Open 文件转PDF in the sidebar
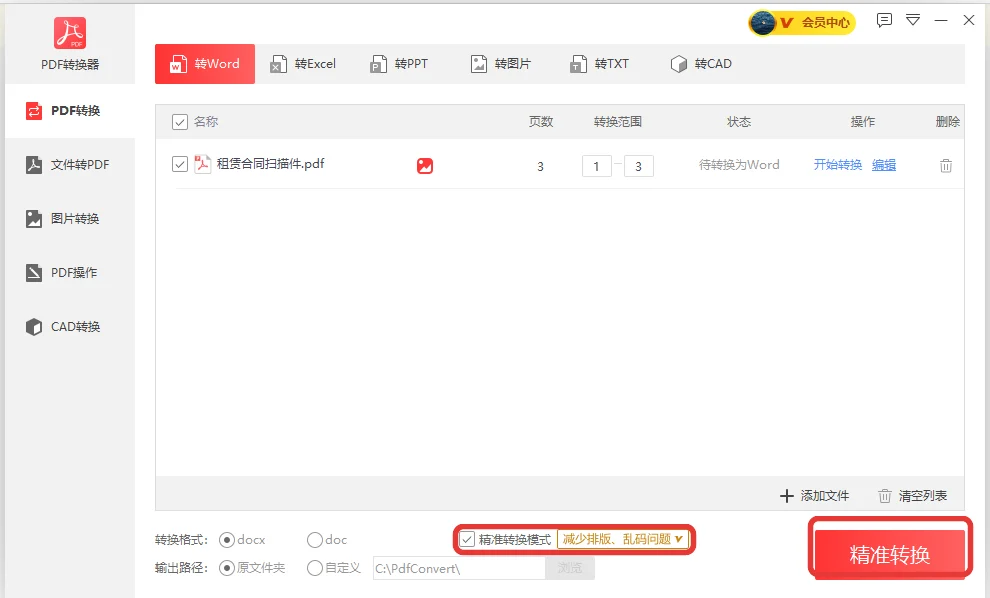This screenshot has height=598, width=990. tap(70, 165)
